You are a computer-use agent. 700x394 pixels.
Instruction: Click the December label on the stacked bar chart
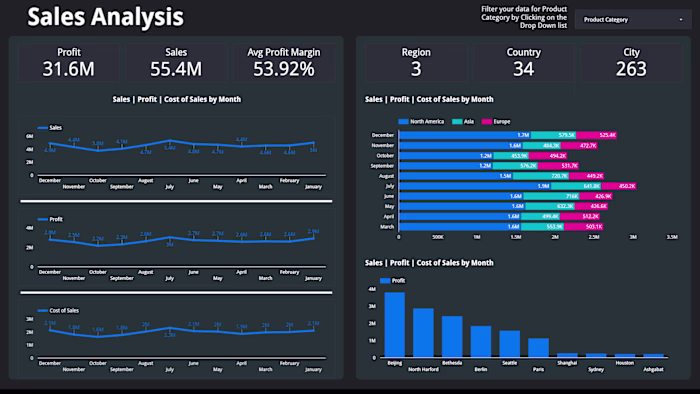coord(383,135)
